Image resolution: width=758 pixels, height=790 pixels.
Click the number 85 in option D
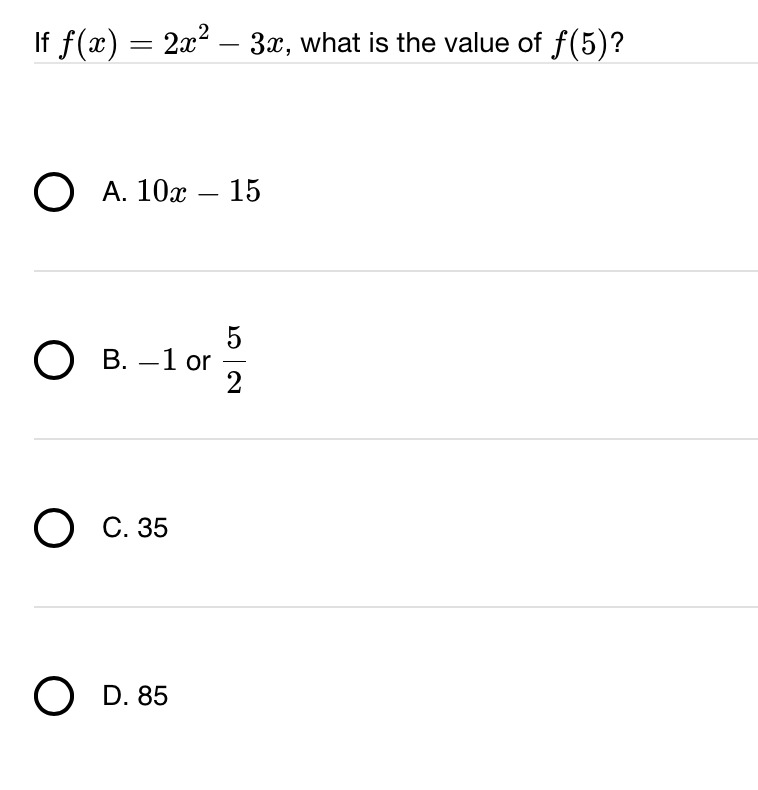(x=153, y=696)
